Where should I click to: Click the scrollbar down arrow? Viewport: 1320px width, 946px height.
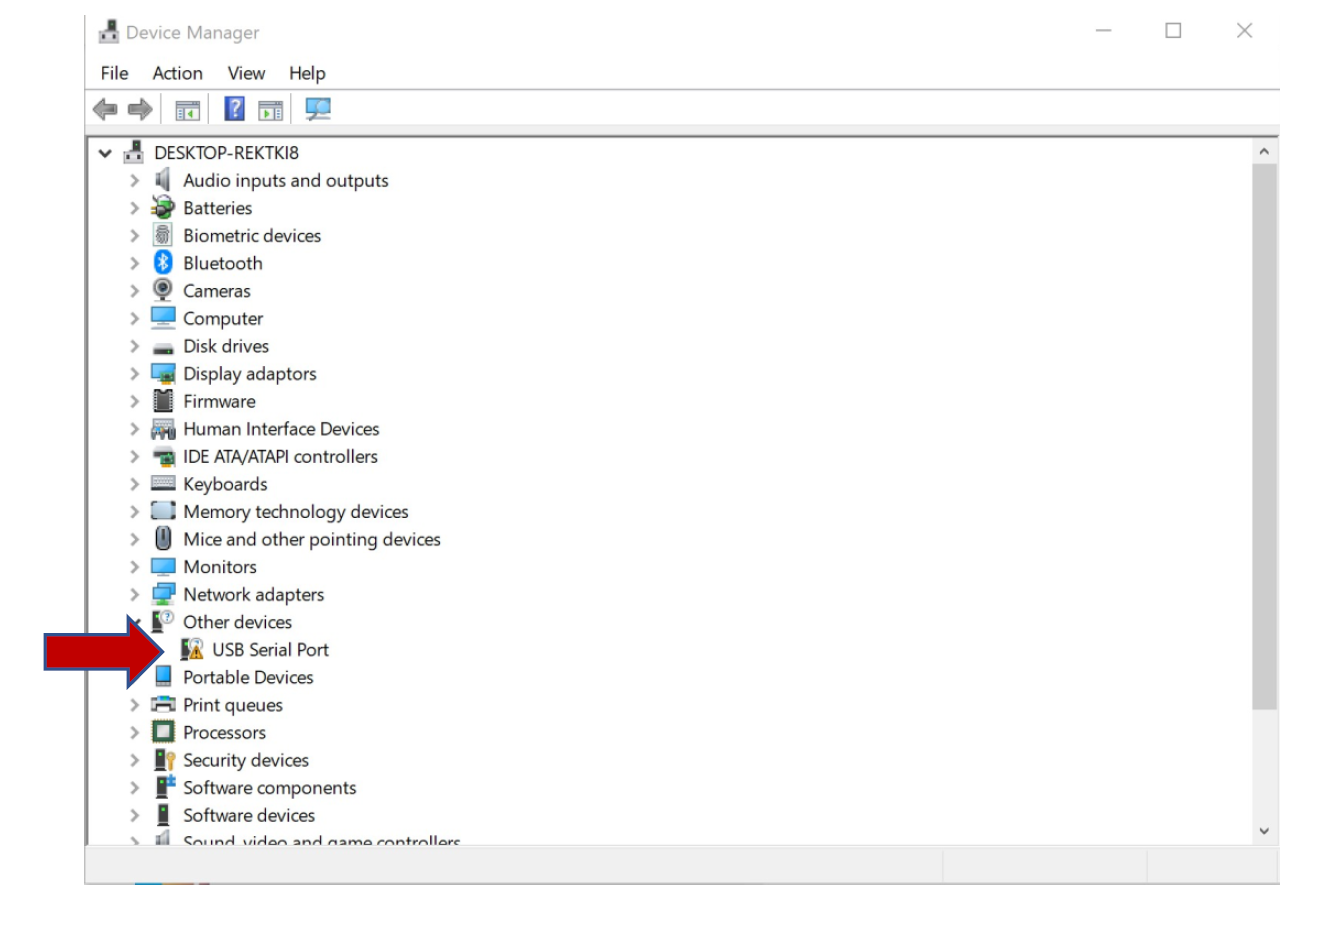click(1264, 831)
